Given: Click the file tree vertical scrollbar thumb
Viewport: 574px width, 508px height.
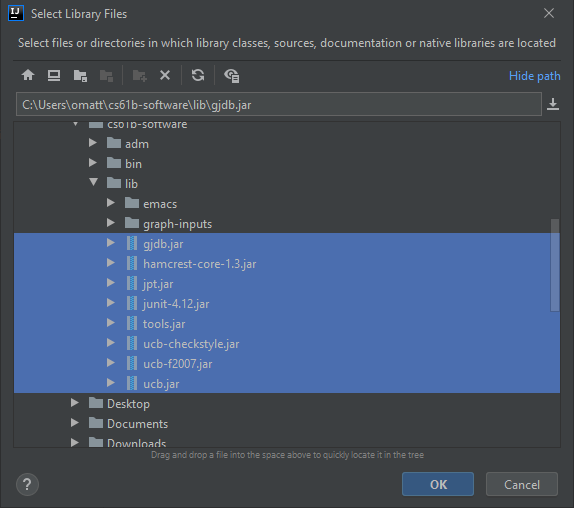Looking at the screenshot, I should tap(555, 265).
